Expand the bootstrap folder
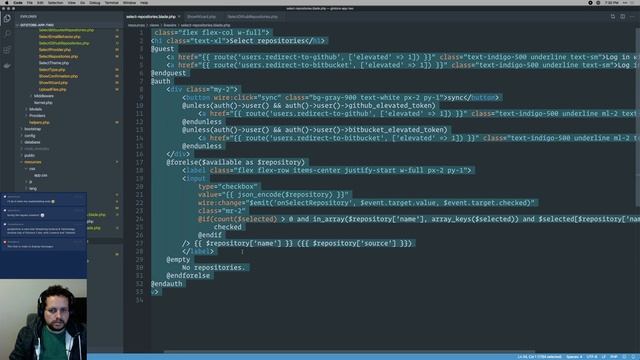640x360 pixels. tap(33, 129)
